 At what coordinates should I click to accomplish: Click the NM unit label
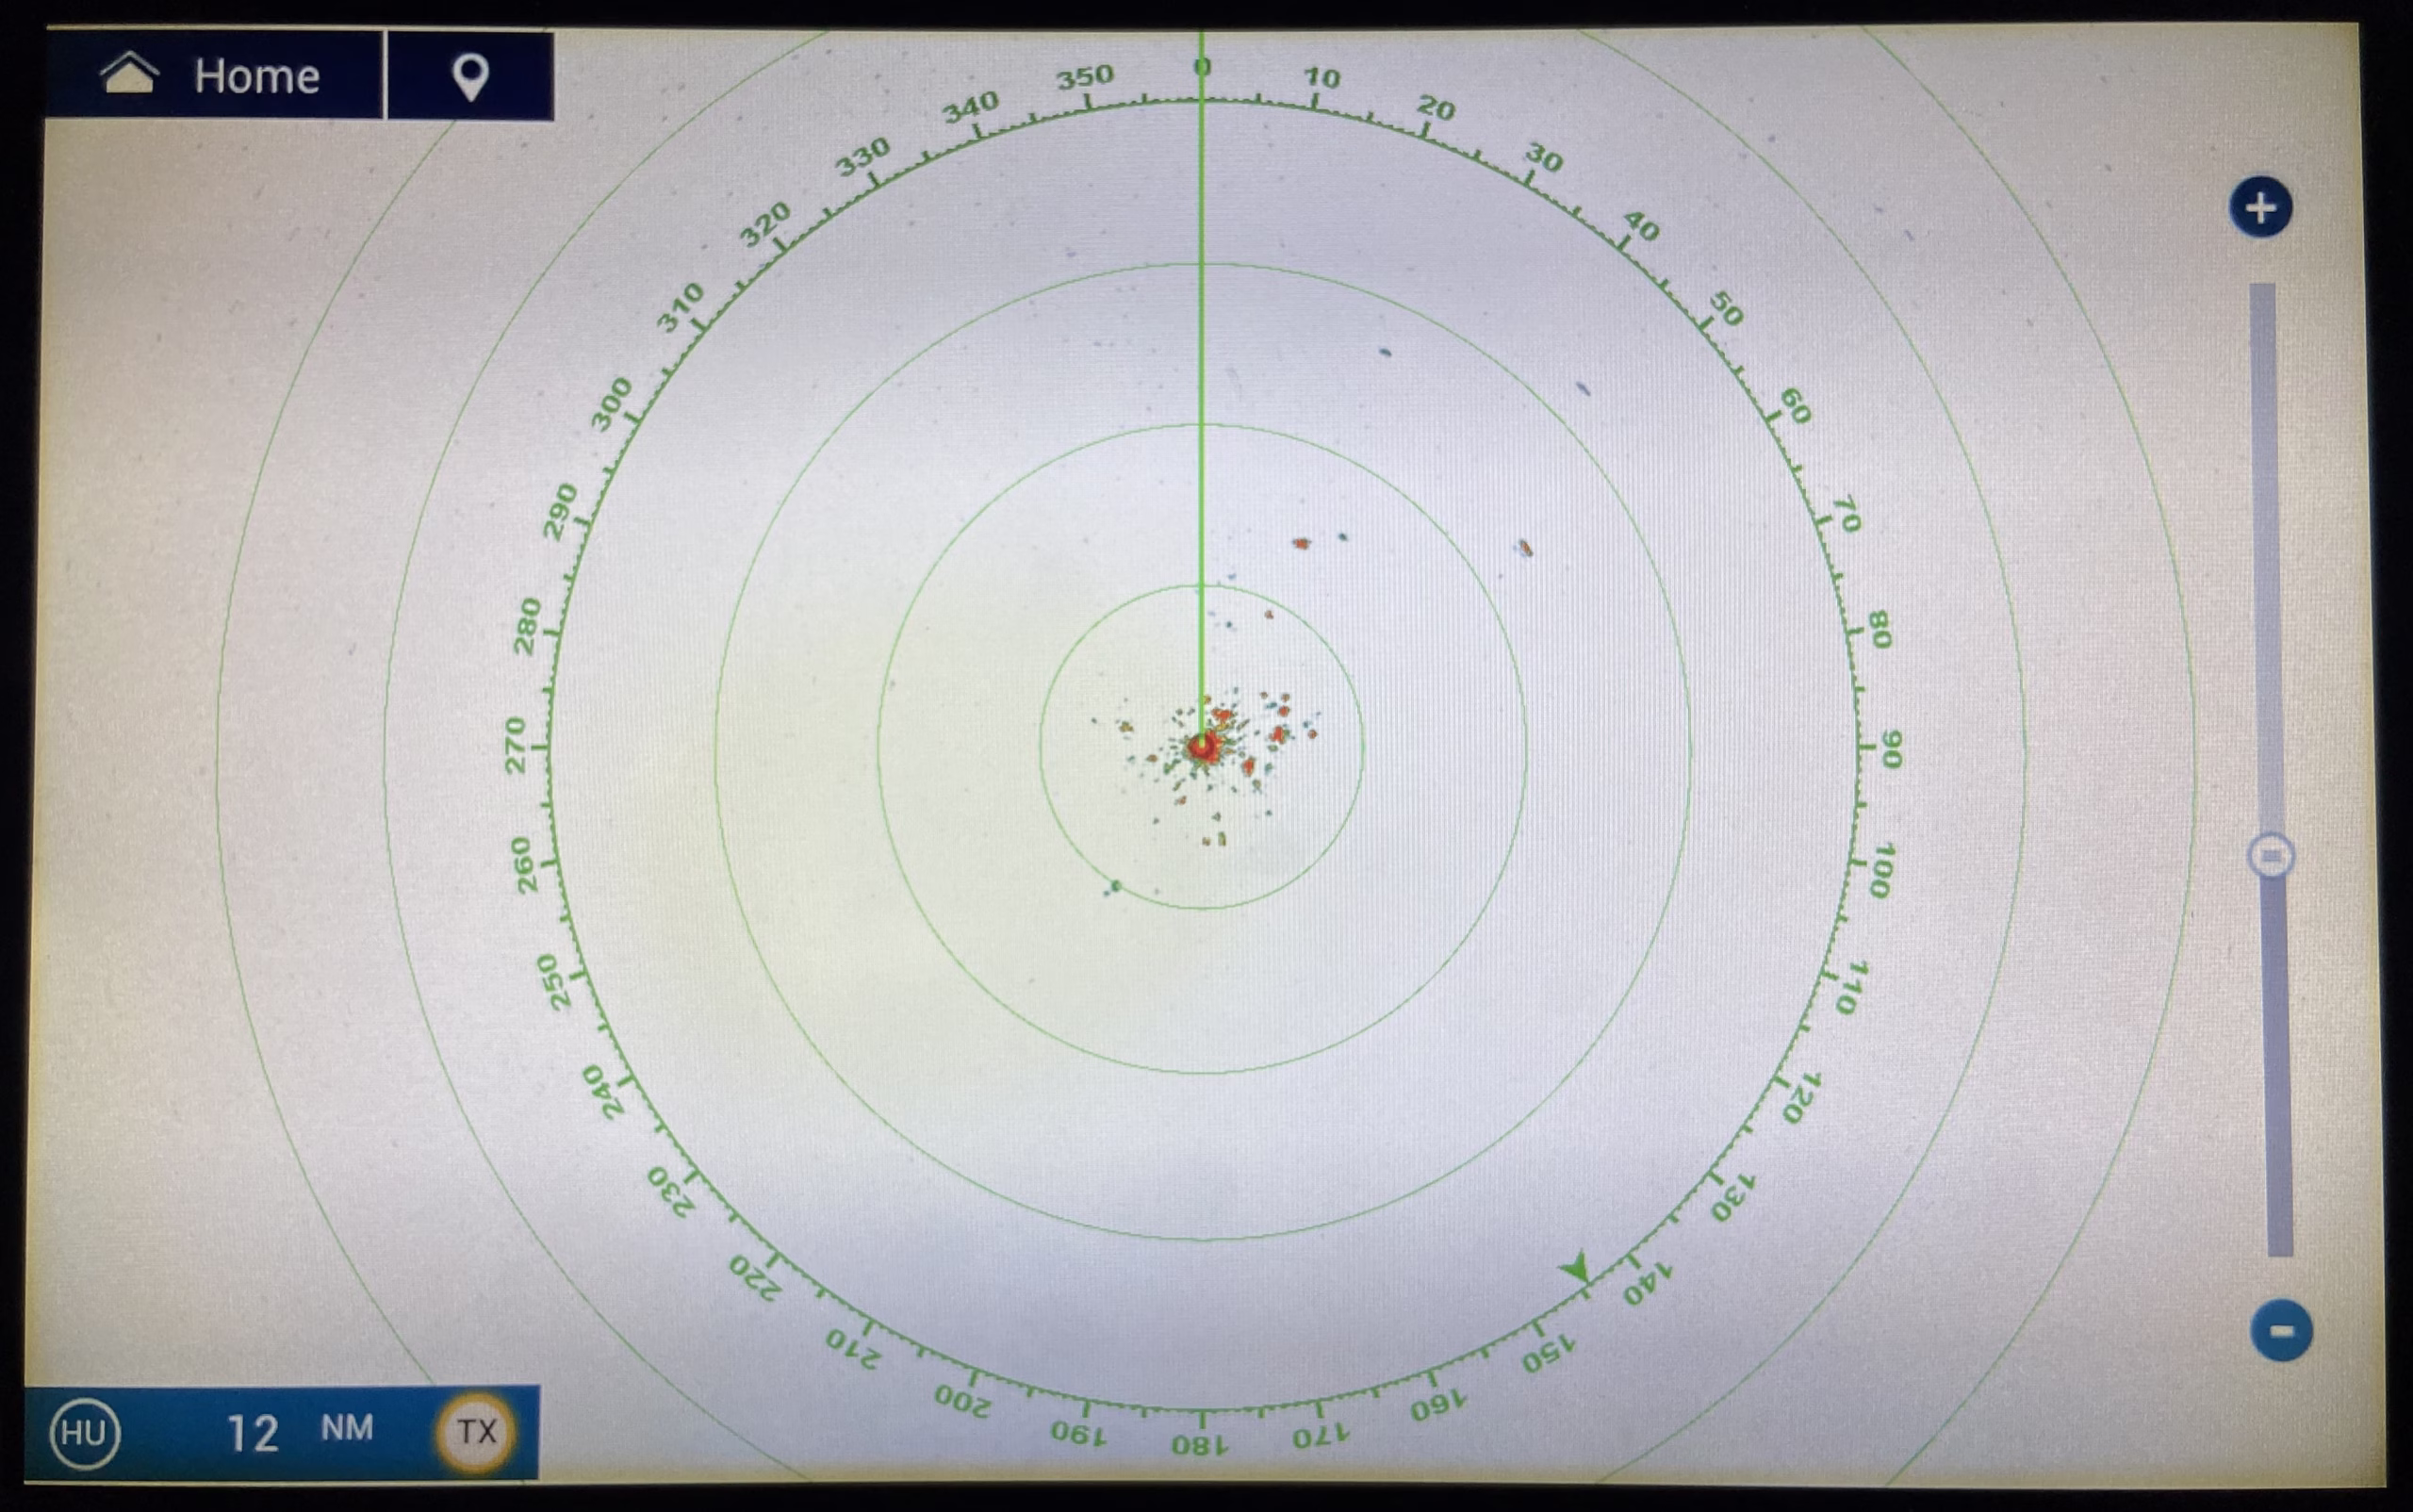point(347,1428)
